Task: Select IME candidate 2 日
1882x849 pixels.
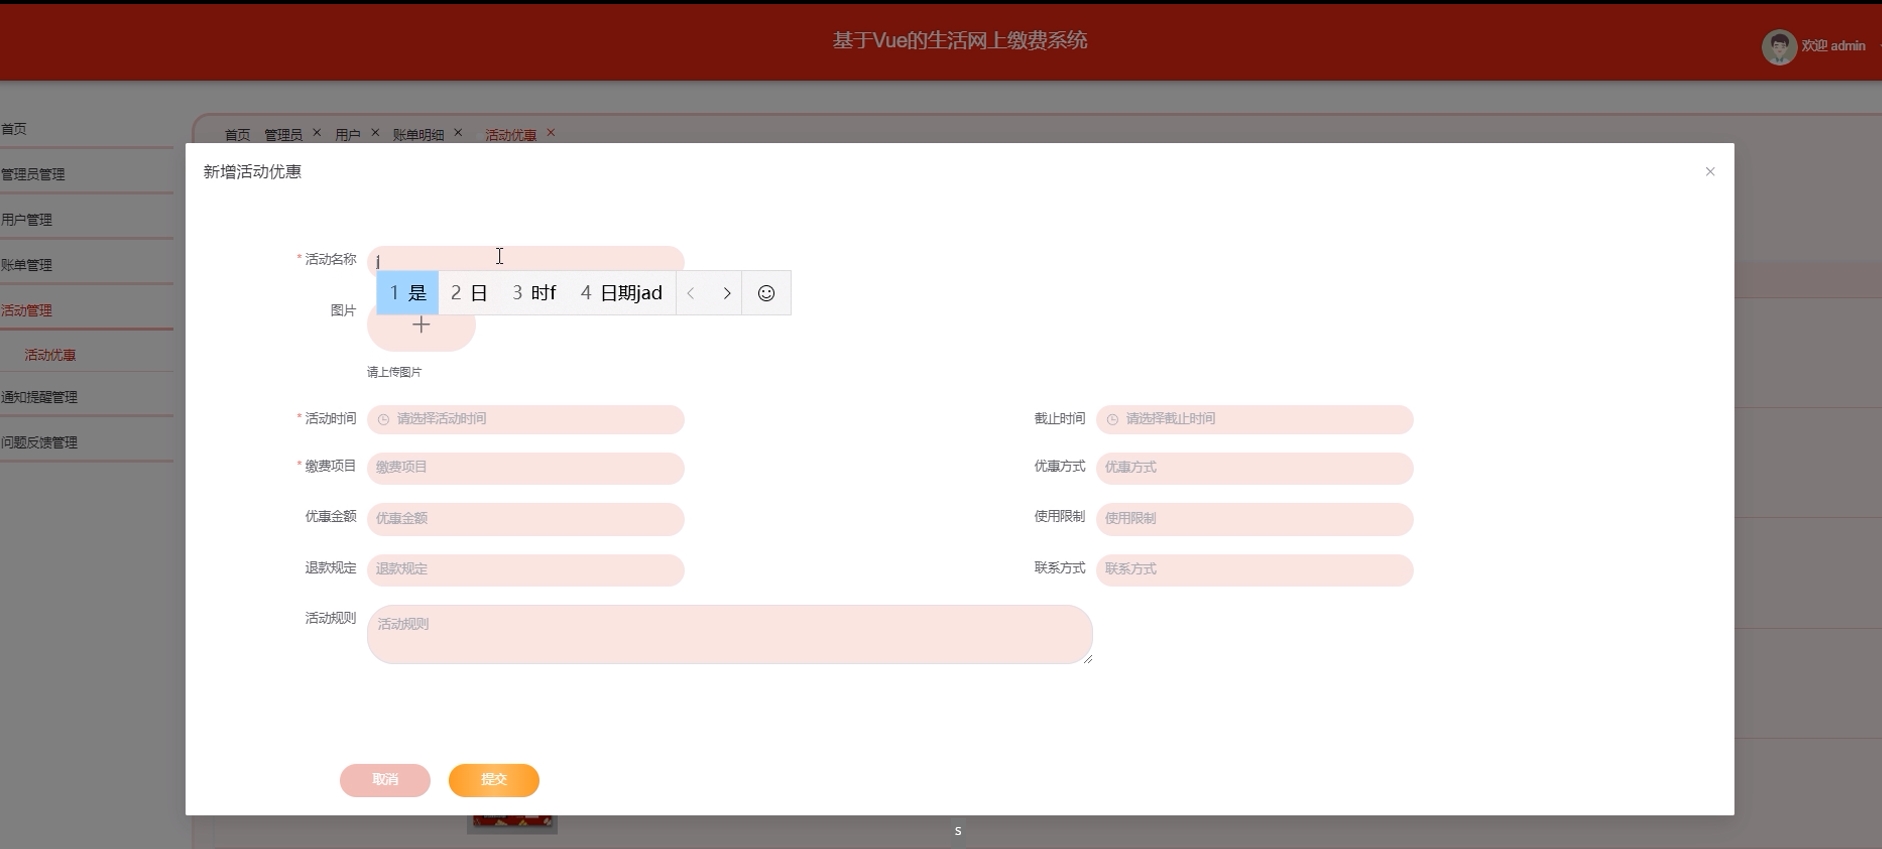Action: click(x=469, y=293)
